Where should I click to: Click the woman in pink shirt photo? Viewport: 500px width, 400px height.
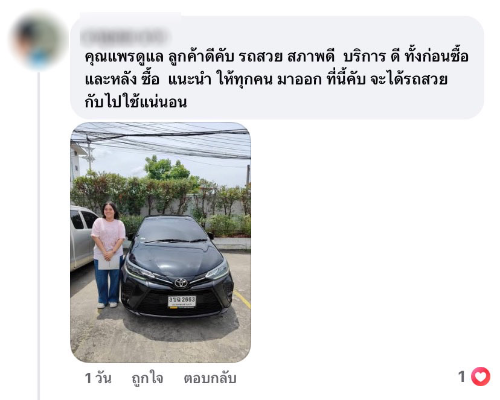click(108, 255)
